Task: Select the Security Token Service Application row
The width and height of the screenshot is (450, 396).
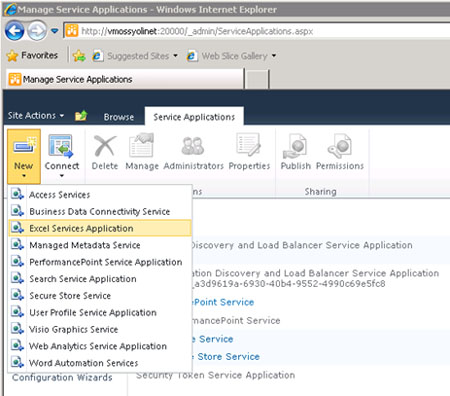Action: coord(216,375)
